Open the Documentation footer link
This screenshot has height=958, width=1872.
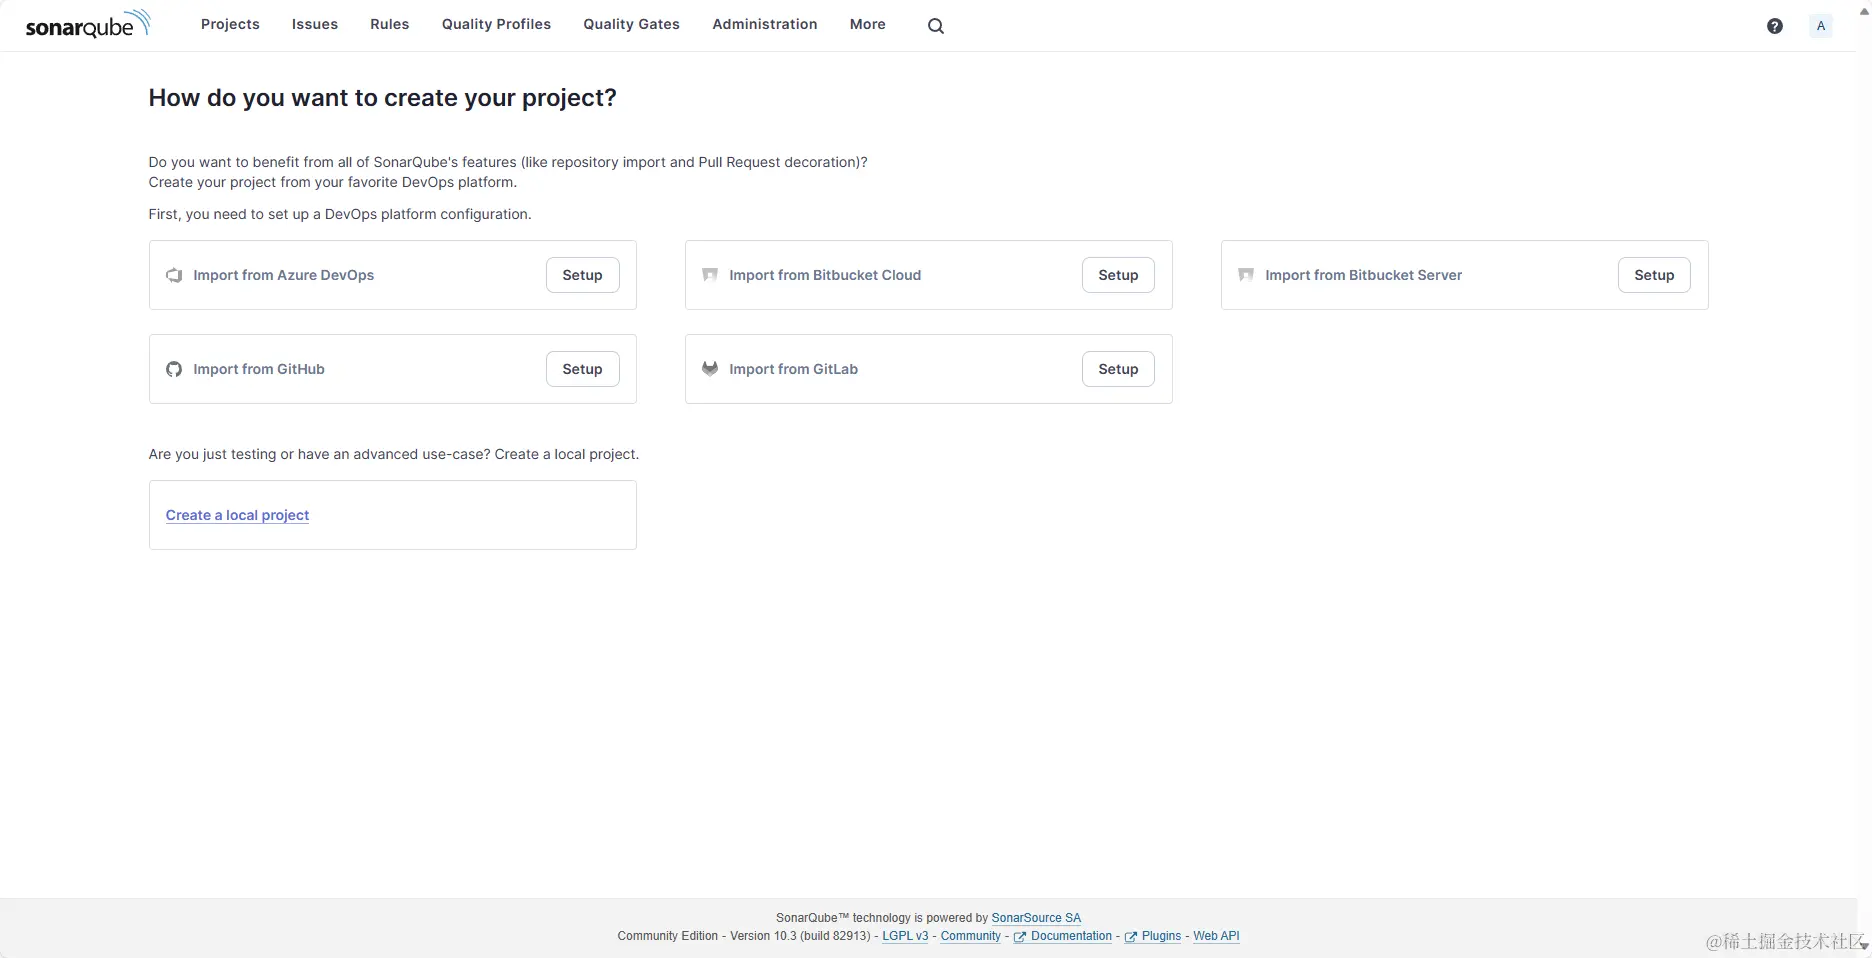point(1071,936)
